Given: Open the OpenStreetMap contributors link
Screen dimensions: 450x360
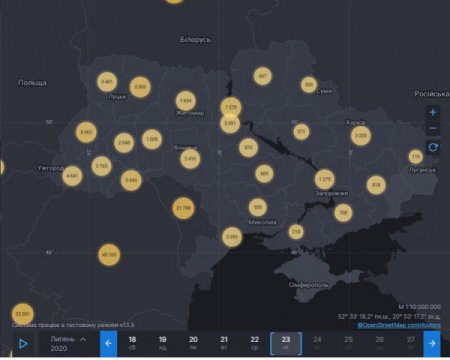Looking at the screenshot, I should pyautogui.click(x=399, y=325).
